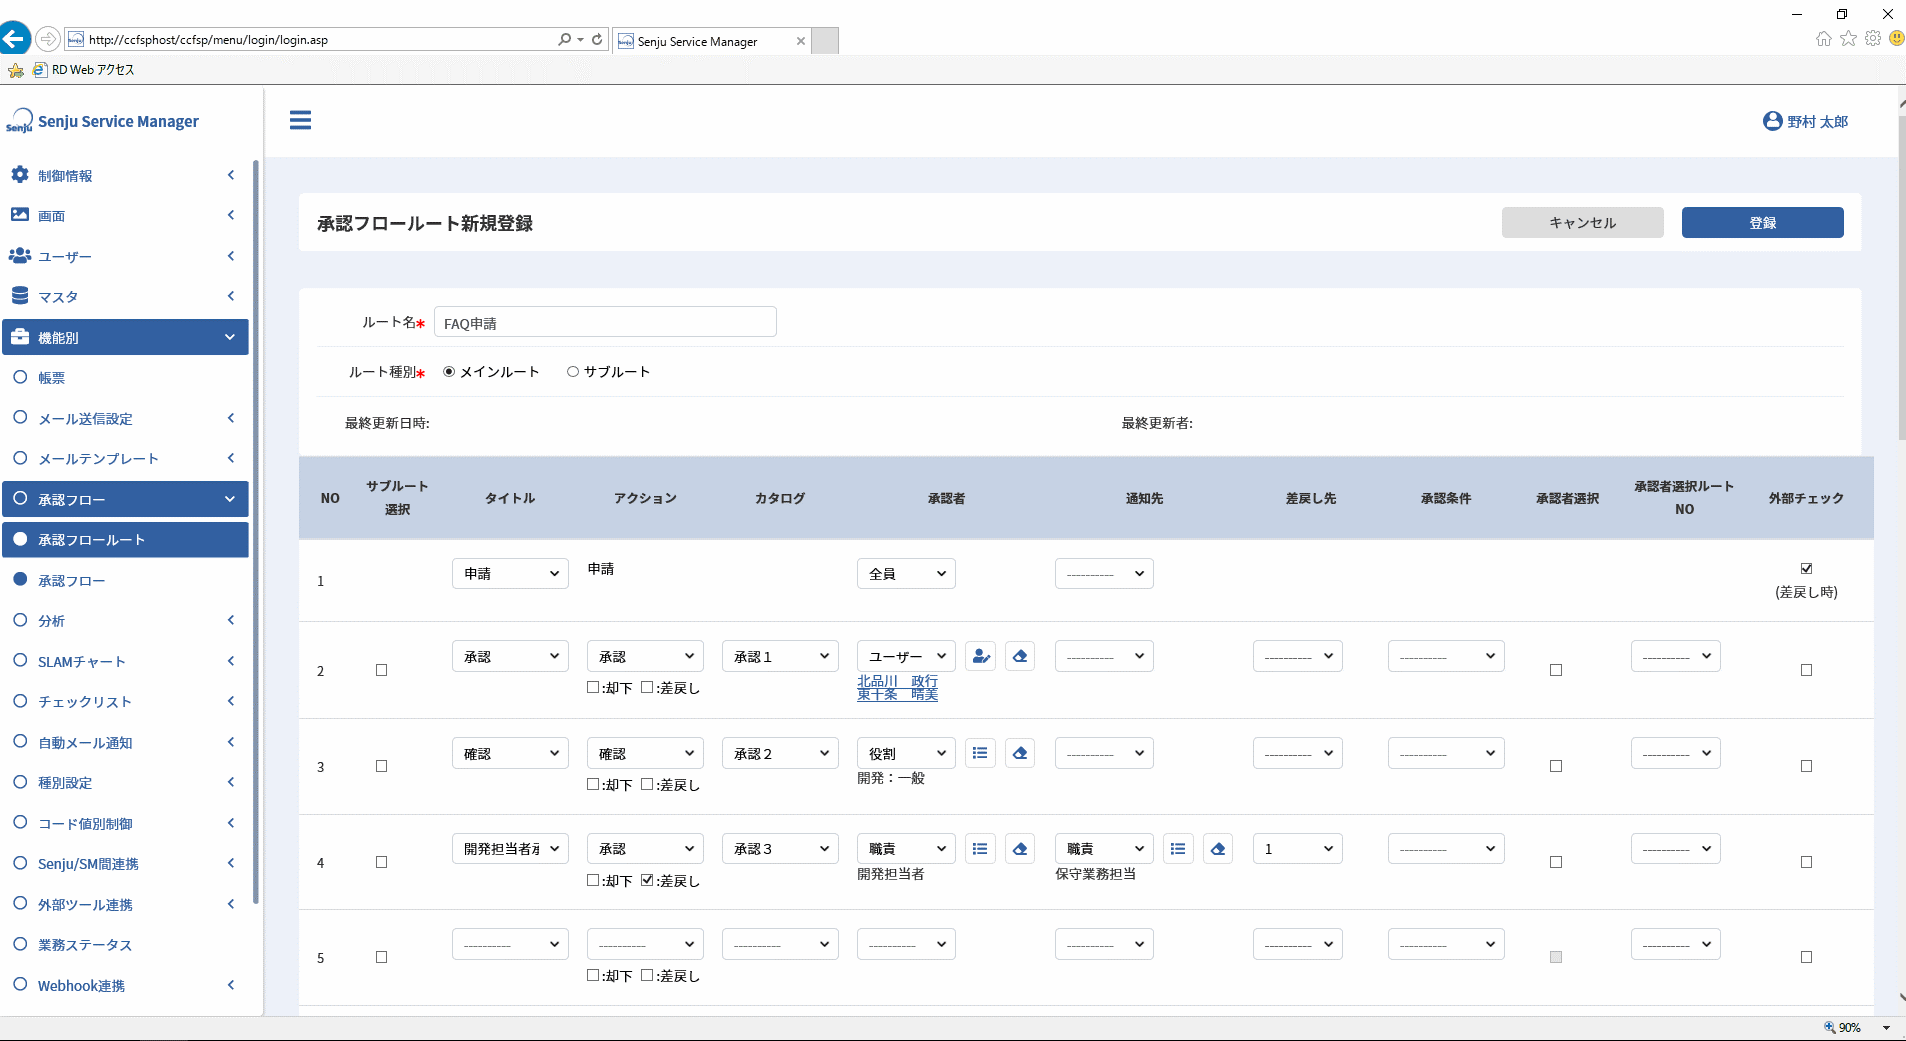Click the browser back arrow button
The image size is (1906, 1041).
14,39
